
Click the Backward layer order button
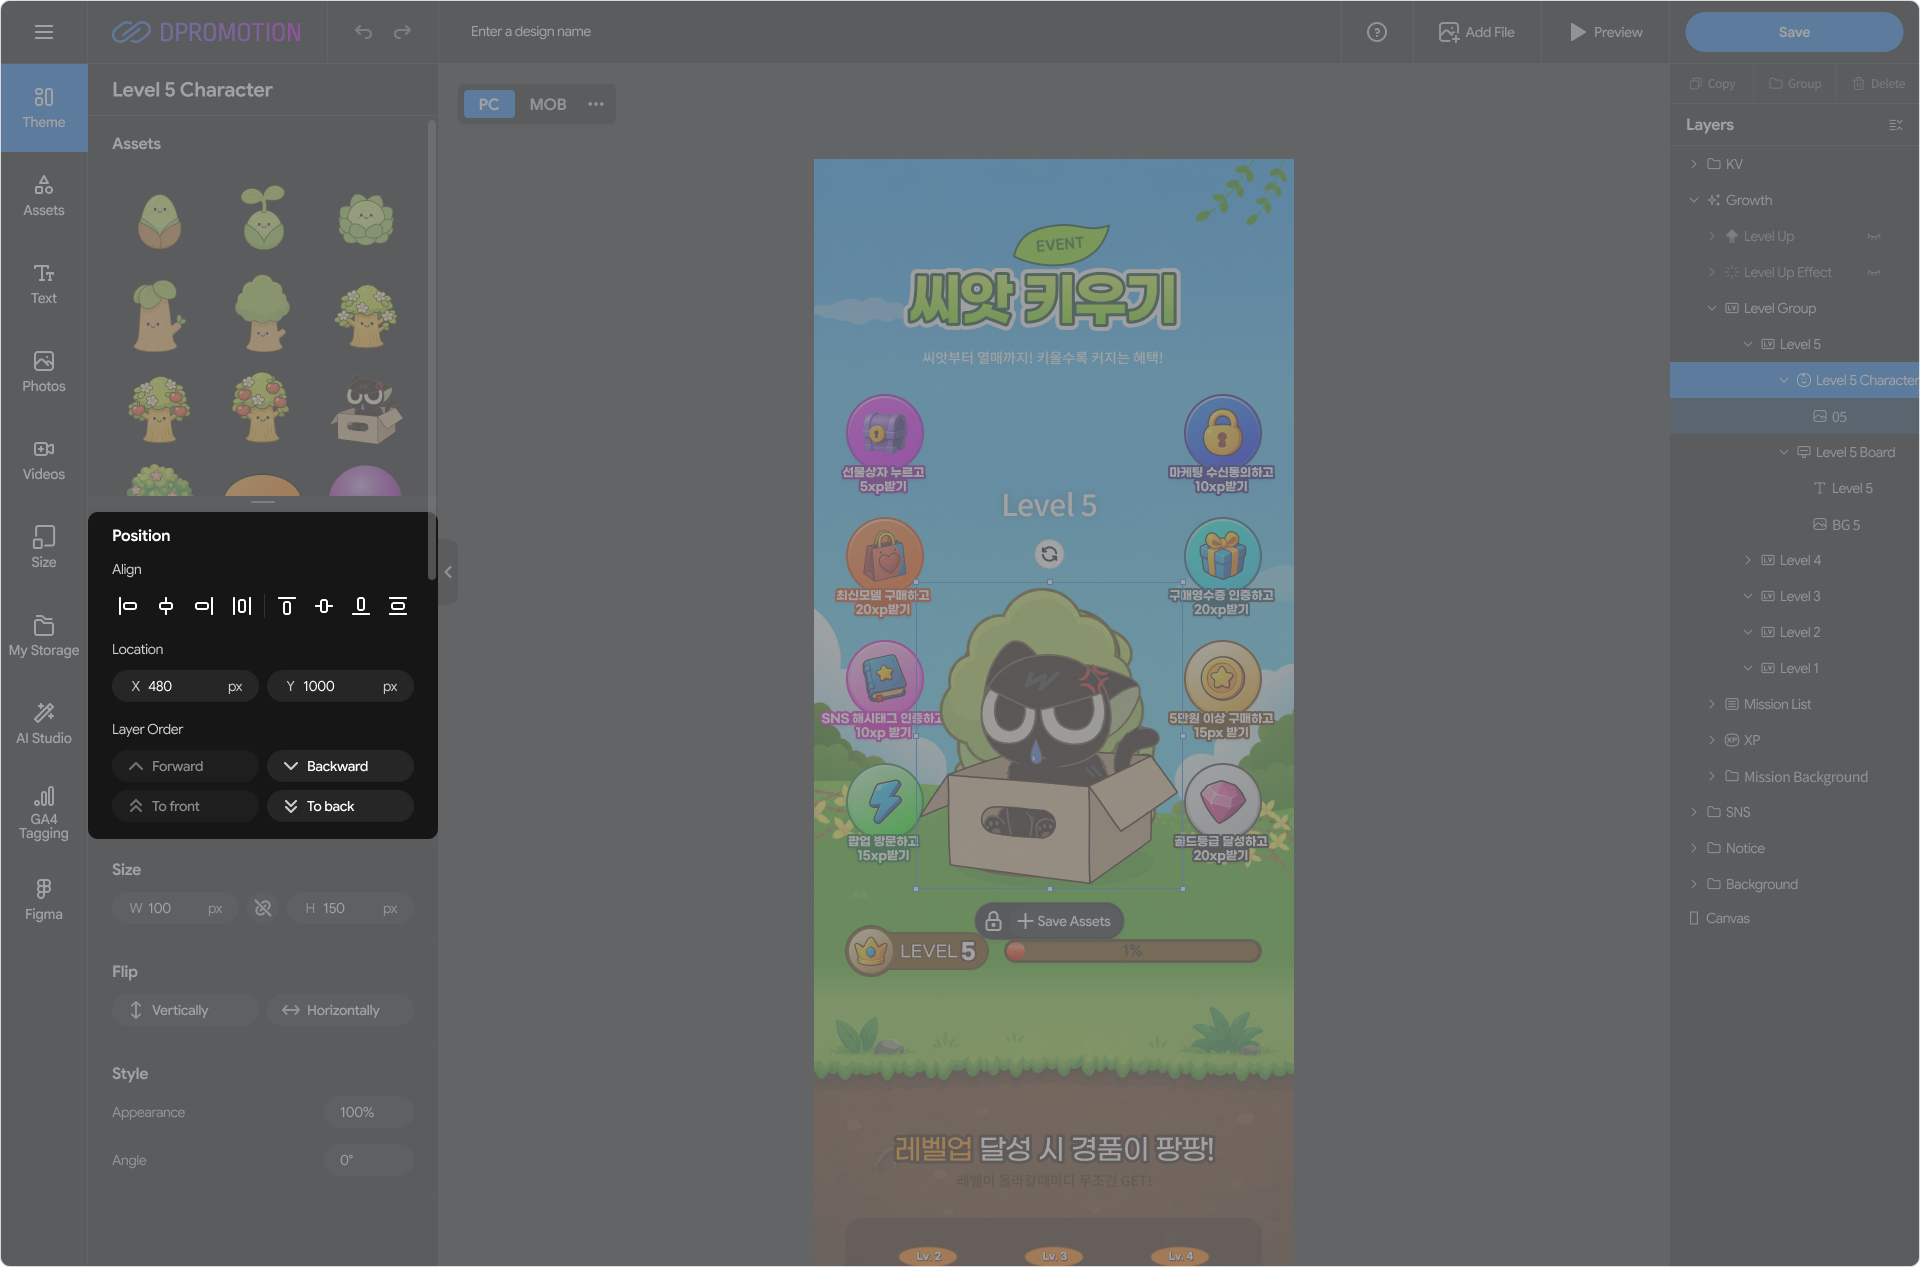click(x=340, y=766)
